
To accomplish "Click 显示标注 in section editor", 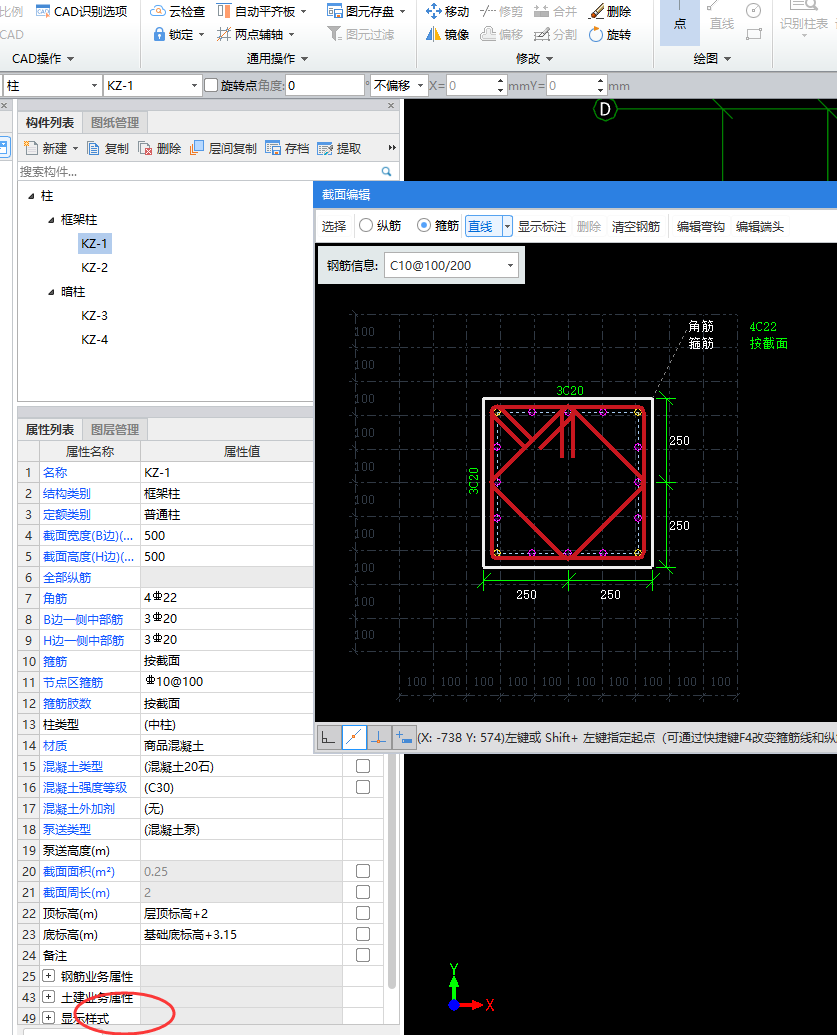I will [x=541, y=226].
